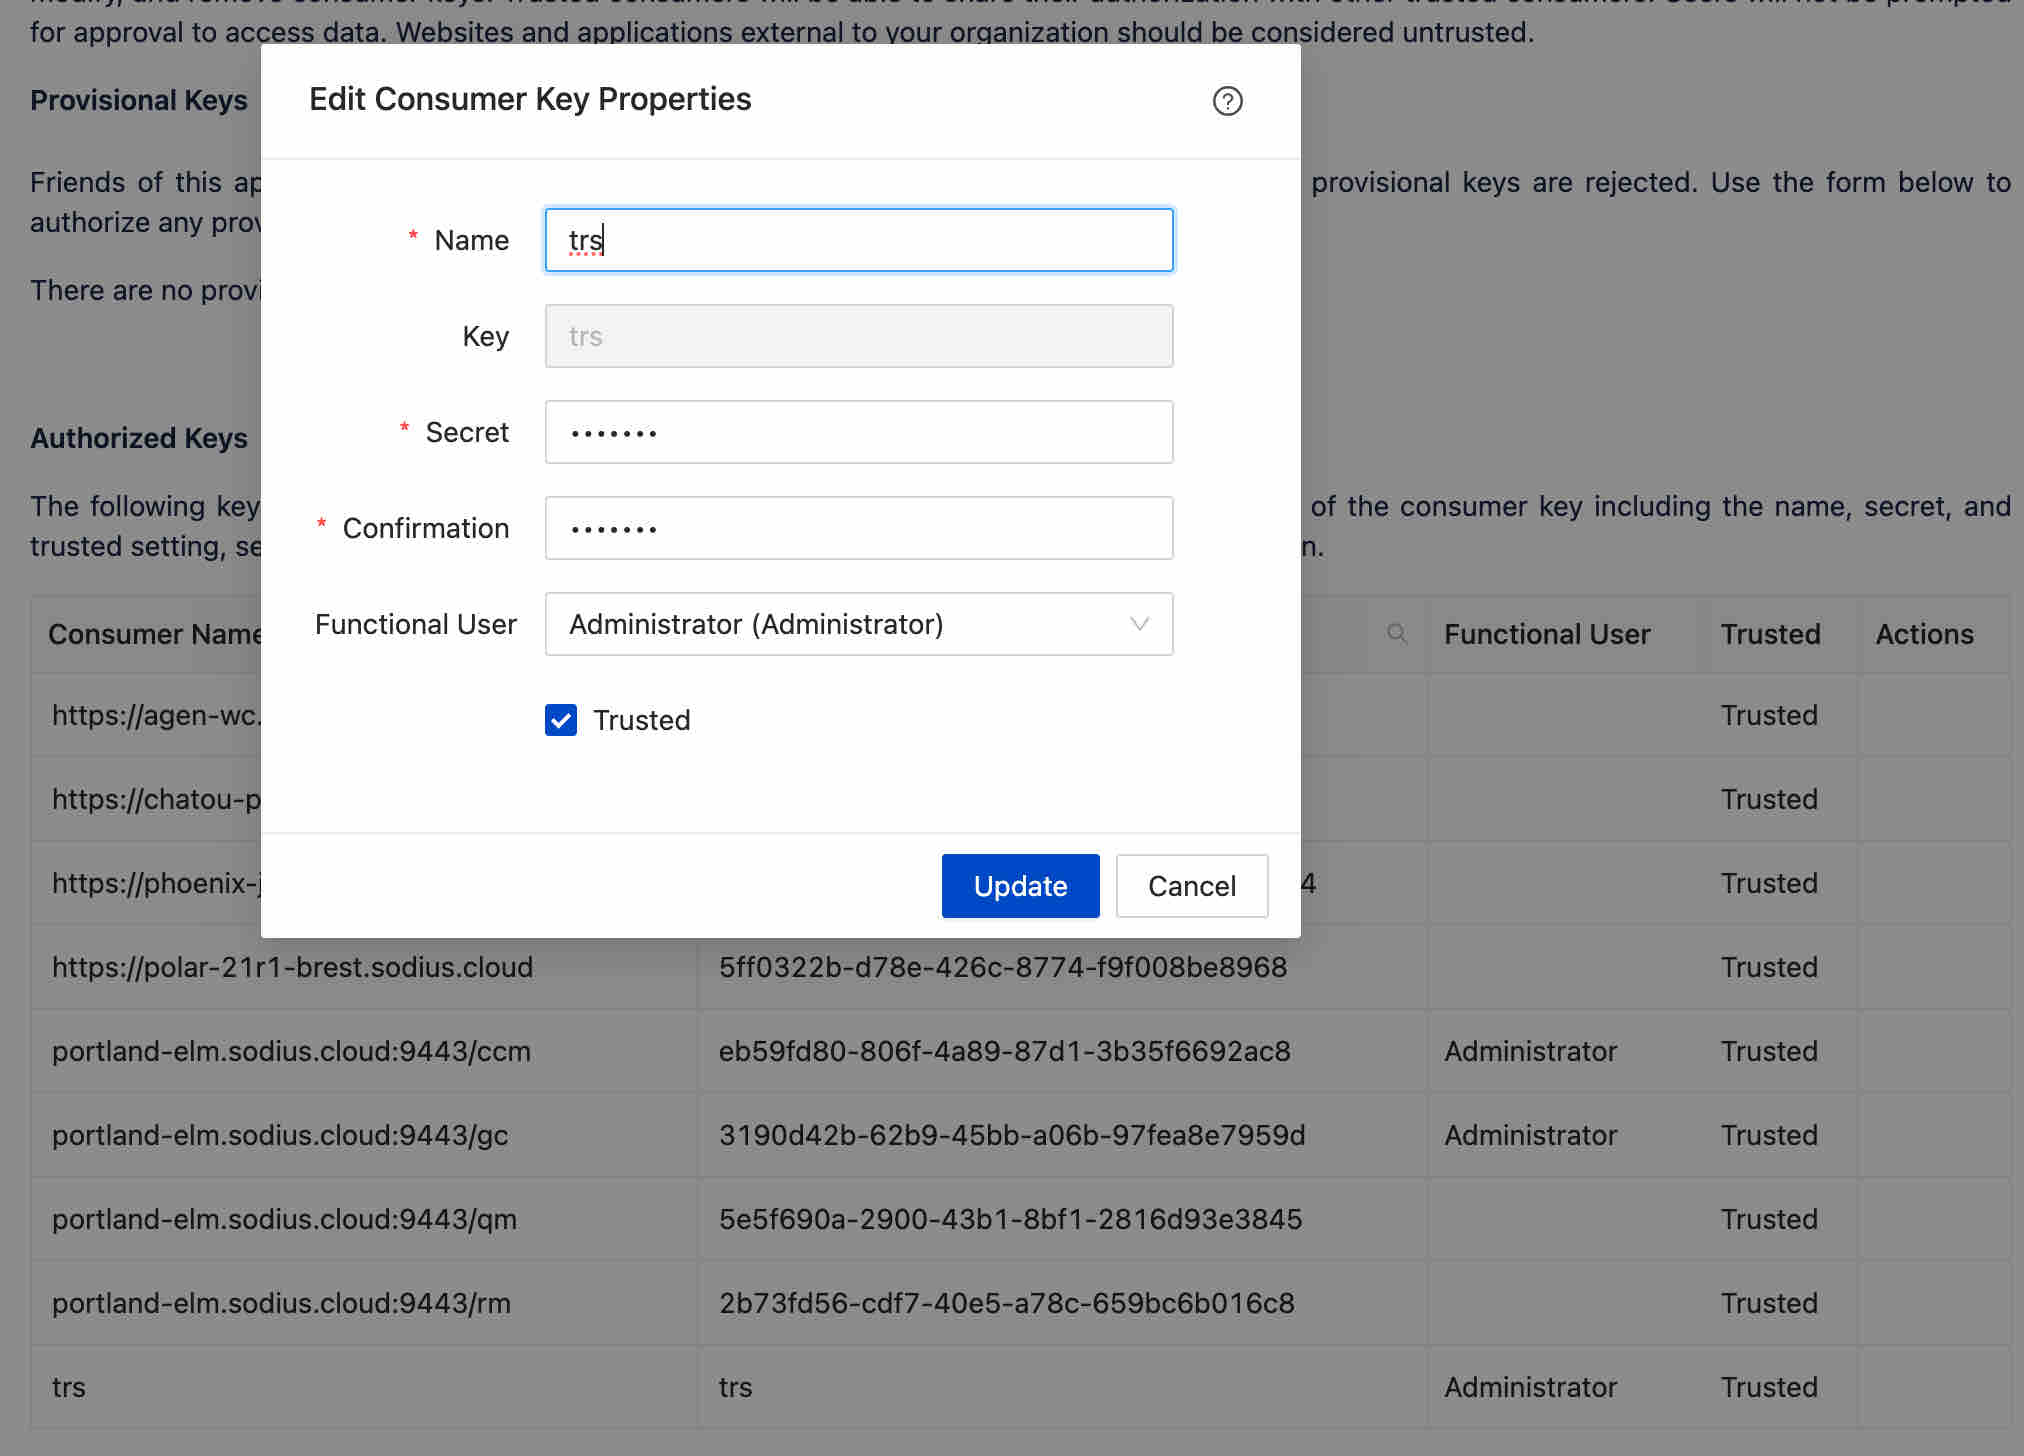The height and width of the screenshot is (1456, 2024).
Task: Click the Actions column header
Action: click(x=1924, y=634)
